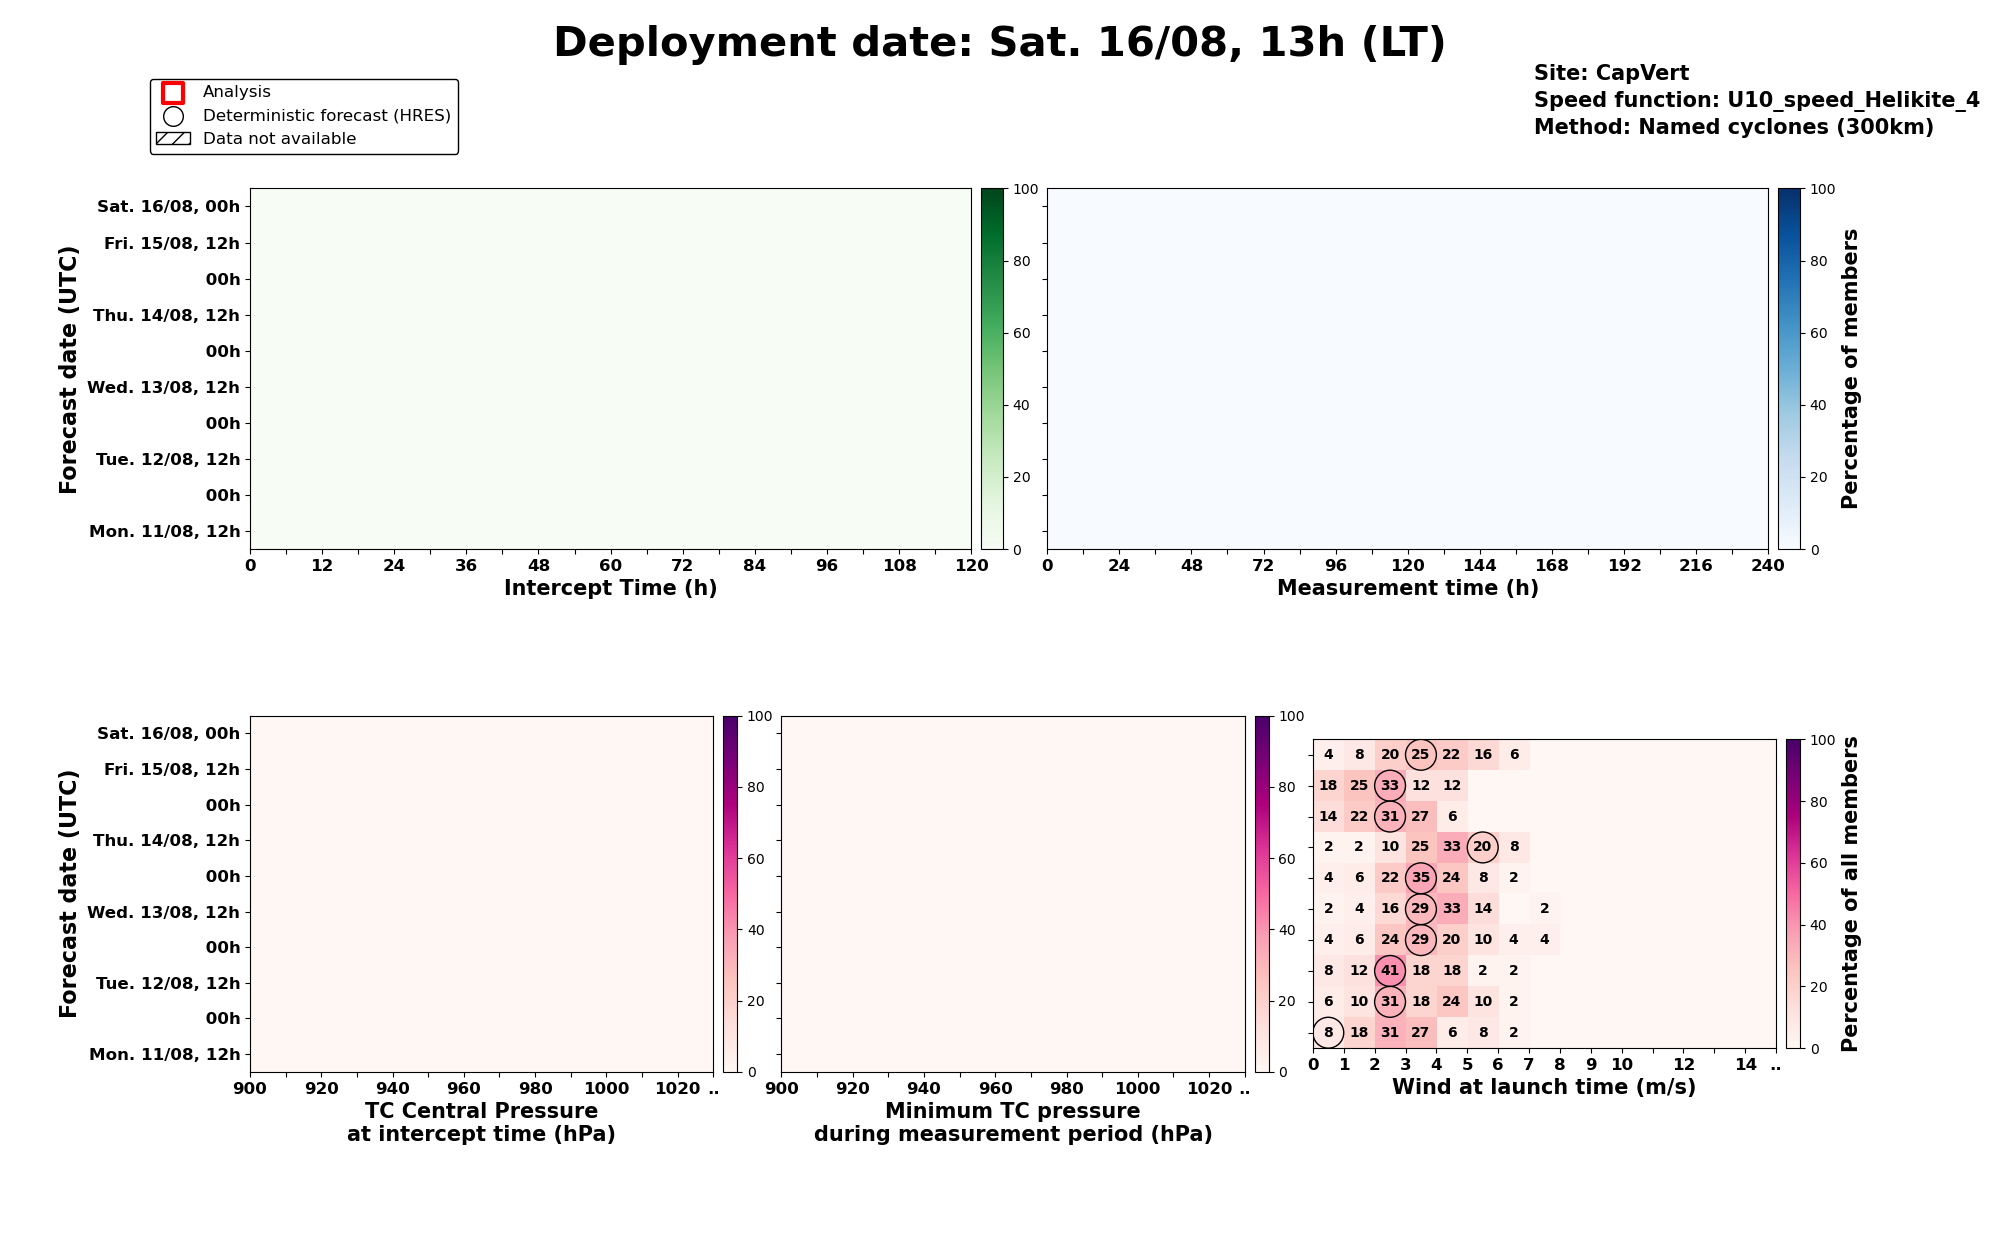Screen dimensions: 2000x1250
Task: Click colorbar beside Minimum TC pressure panel
Action: click(x=1263, y=894)
